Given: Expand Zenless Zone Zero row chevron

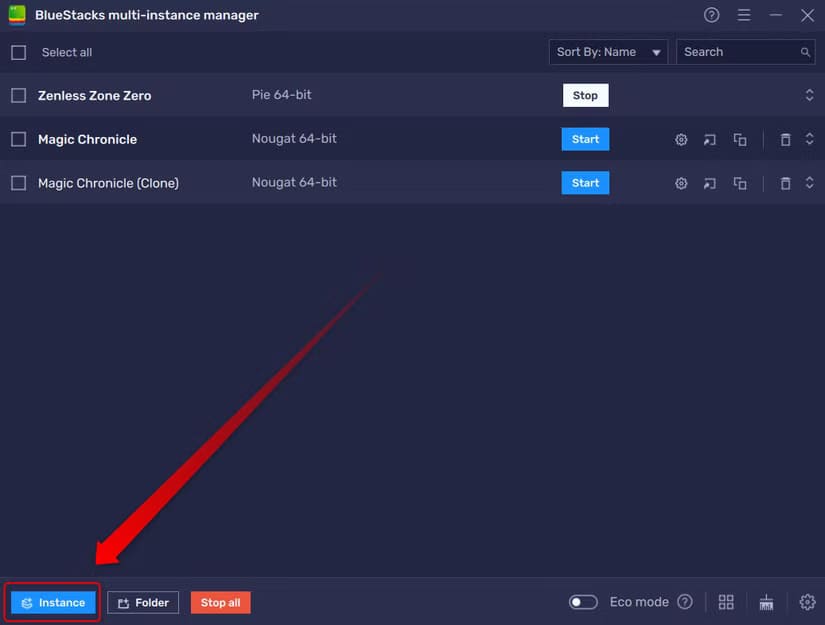Looking at the screenshot, I should click(809, 96).
